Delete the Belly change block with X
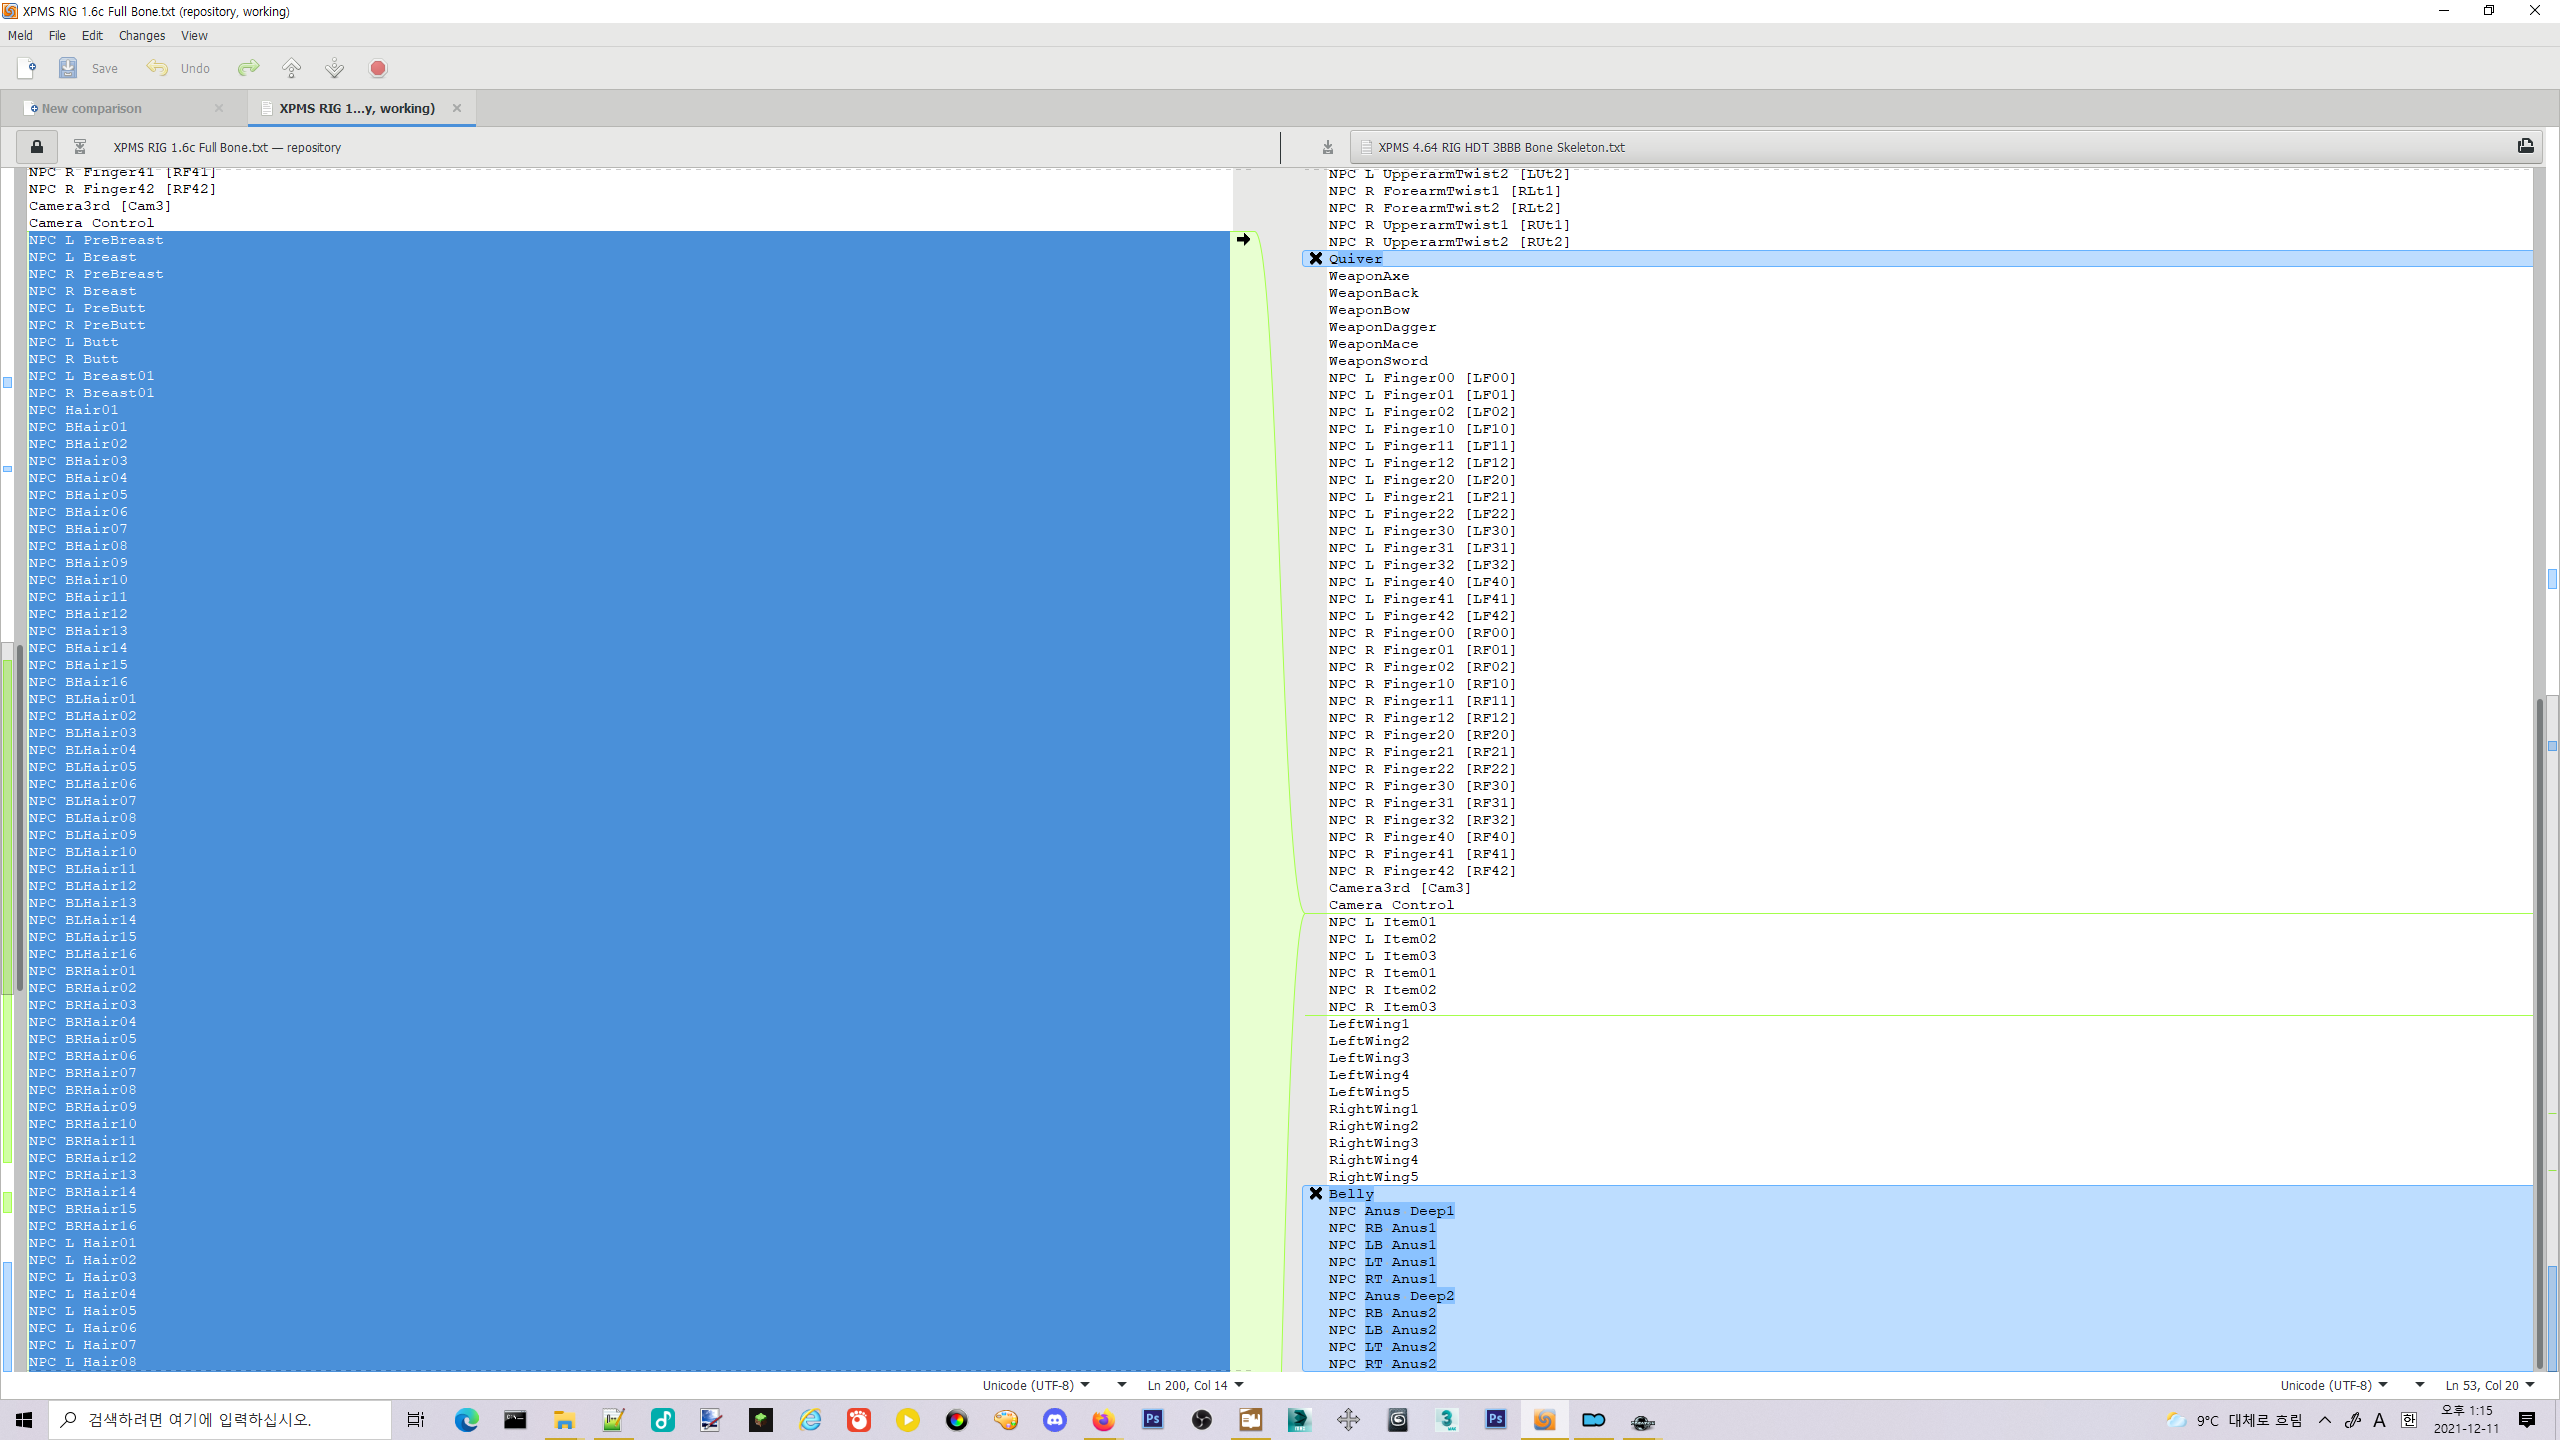Image resolution: width=2560 pixels, height=1440 pixels. pyautogui.click(x=1316, y=1194)
